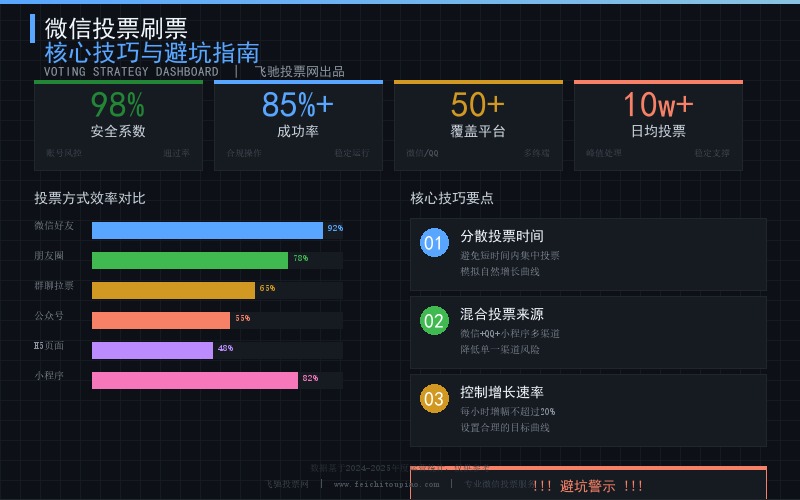Screen dimensions: 800x500
Task: Click the 48% value label
Action: 226,348
